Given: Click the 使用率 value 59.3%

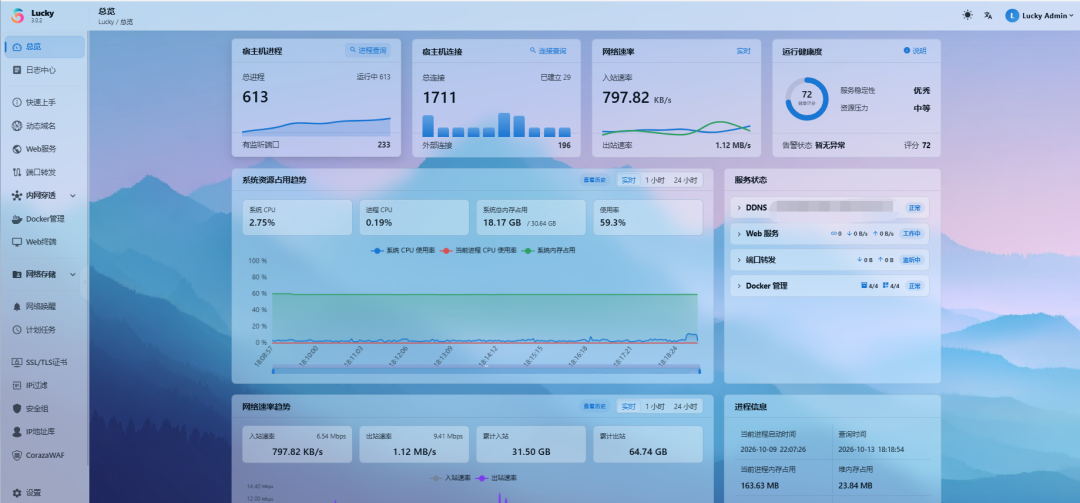Looking at the screenshot, I should coord(612,223).
